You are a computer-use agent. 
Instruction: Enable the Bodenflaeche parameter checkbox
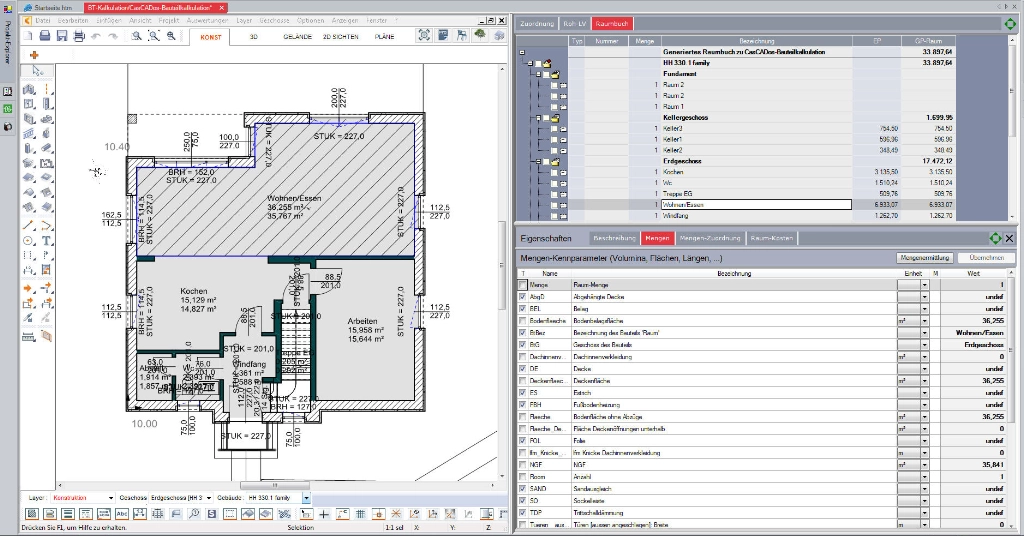click(522, 320)
